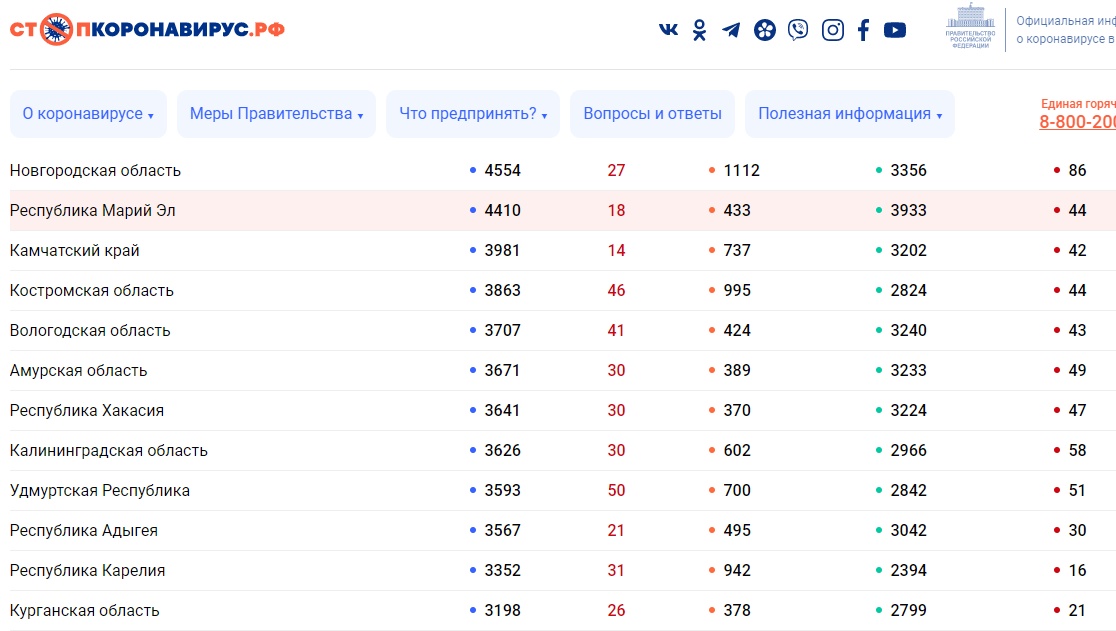Select the Курганская область row

pos(85,611)
